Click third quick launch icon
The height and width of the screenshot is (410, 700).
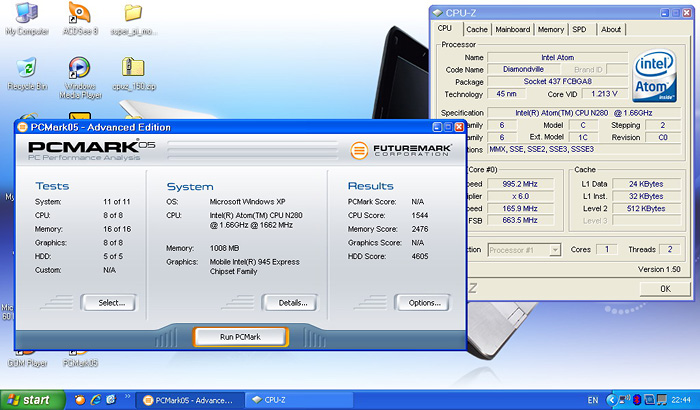111,399
